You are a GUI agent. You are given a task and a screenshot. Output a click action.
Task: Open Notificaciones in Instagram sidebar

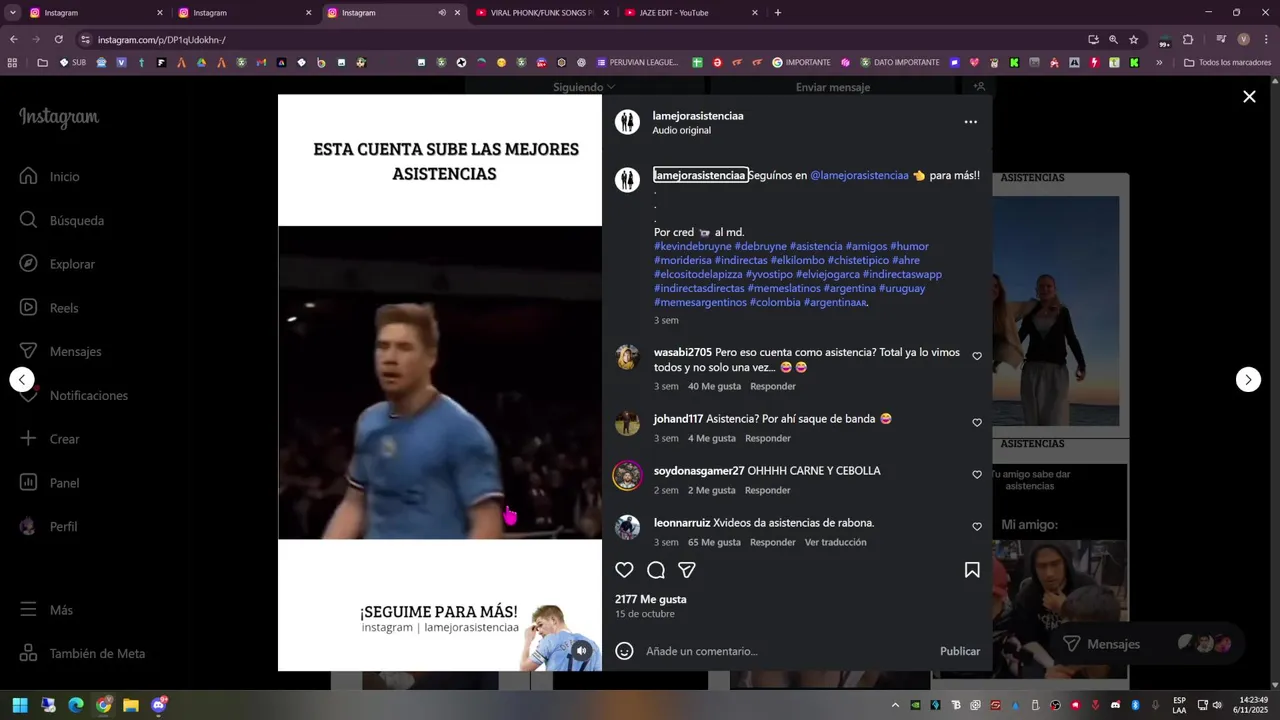coord(74,395)
